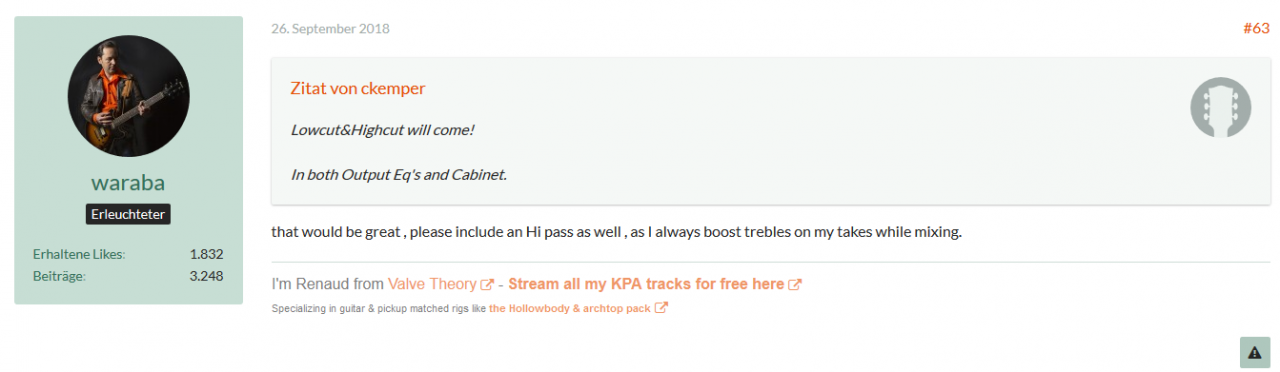Follow the Valve Theory link

coord(432,284)
